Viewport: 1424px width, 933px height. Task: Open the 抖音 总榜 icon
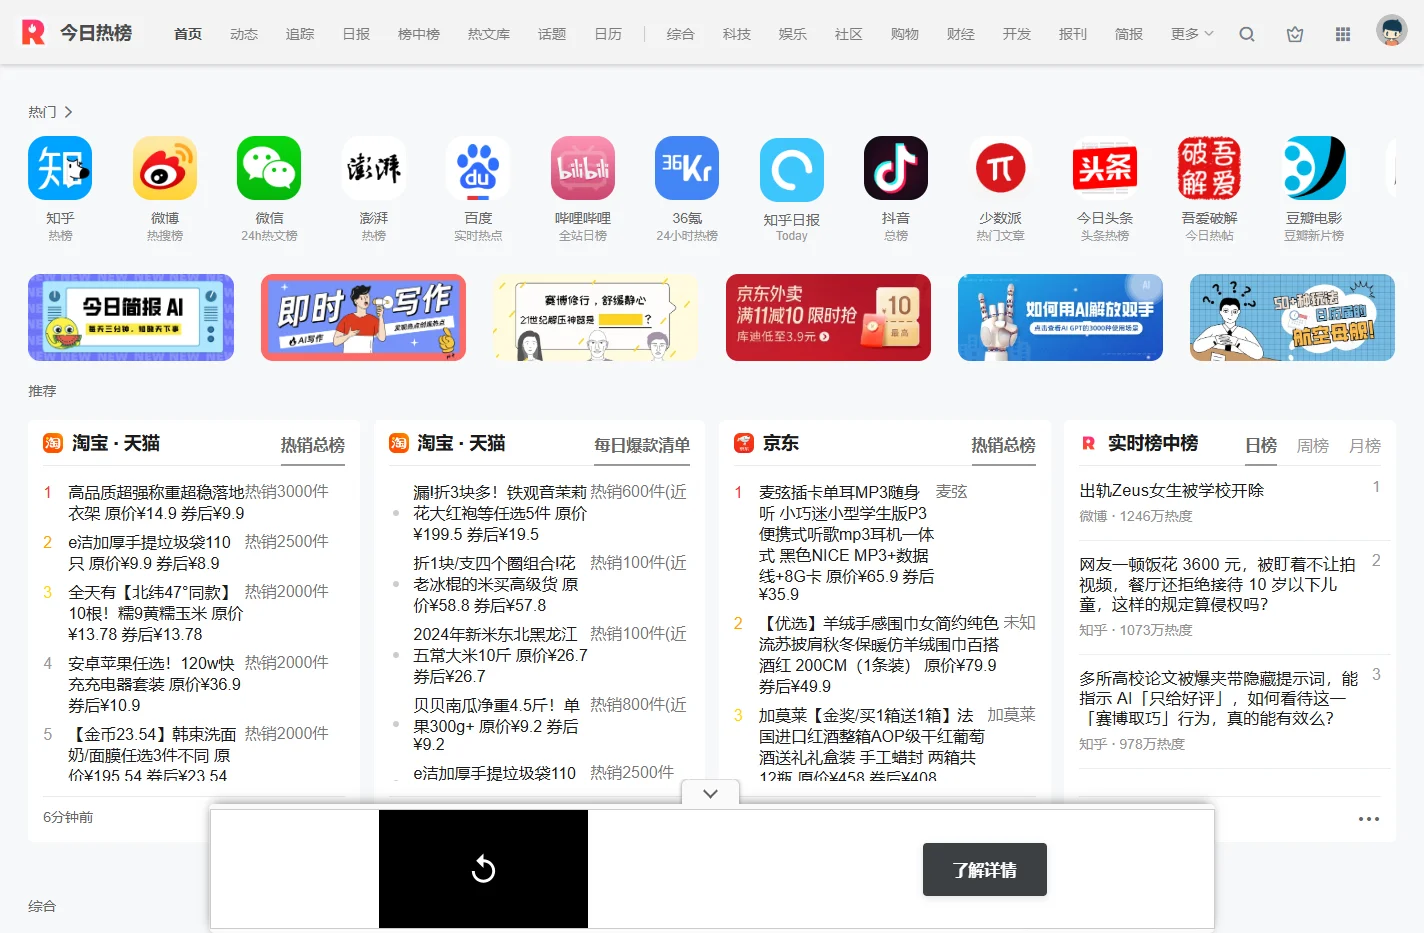click(x=896, y=168)
